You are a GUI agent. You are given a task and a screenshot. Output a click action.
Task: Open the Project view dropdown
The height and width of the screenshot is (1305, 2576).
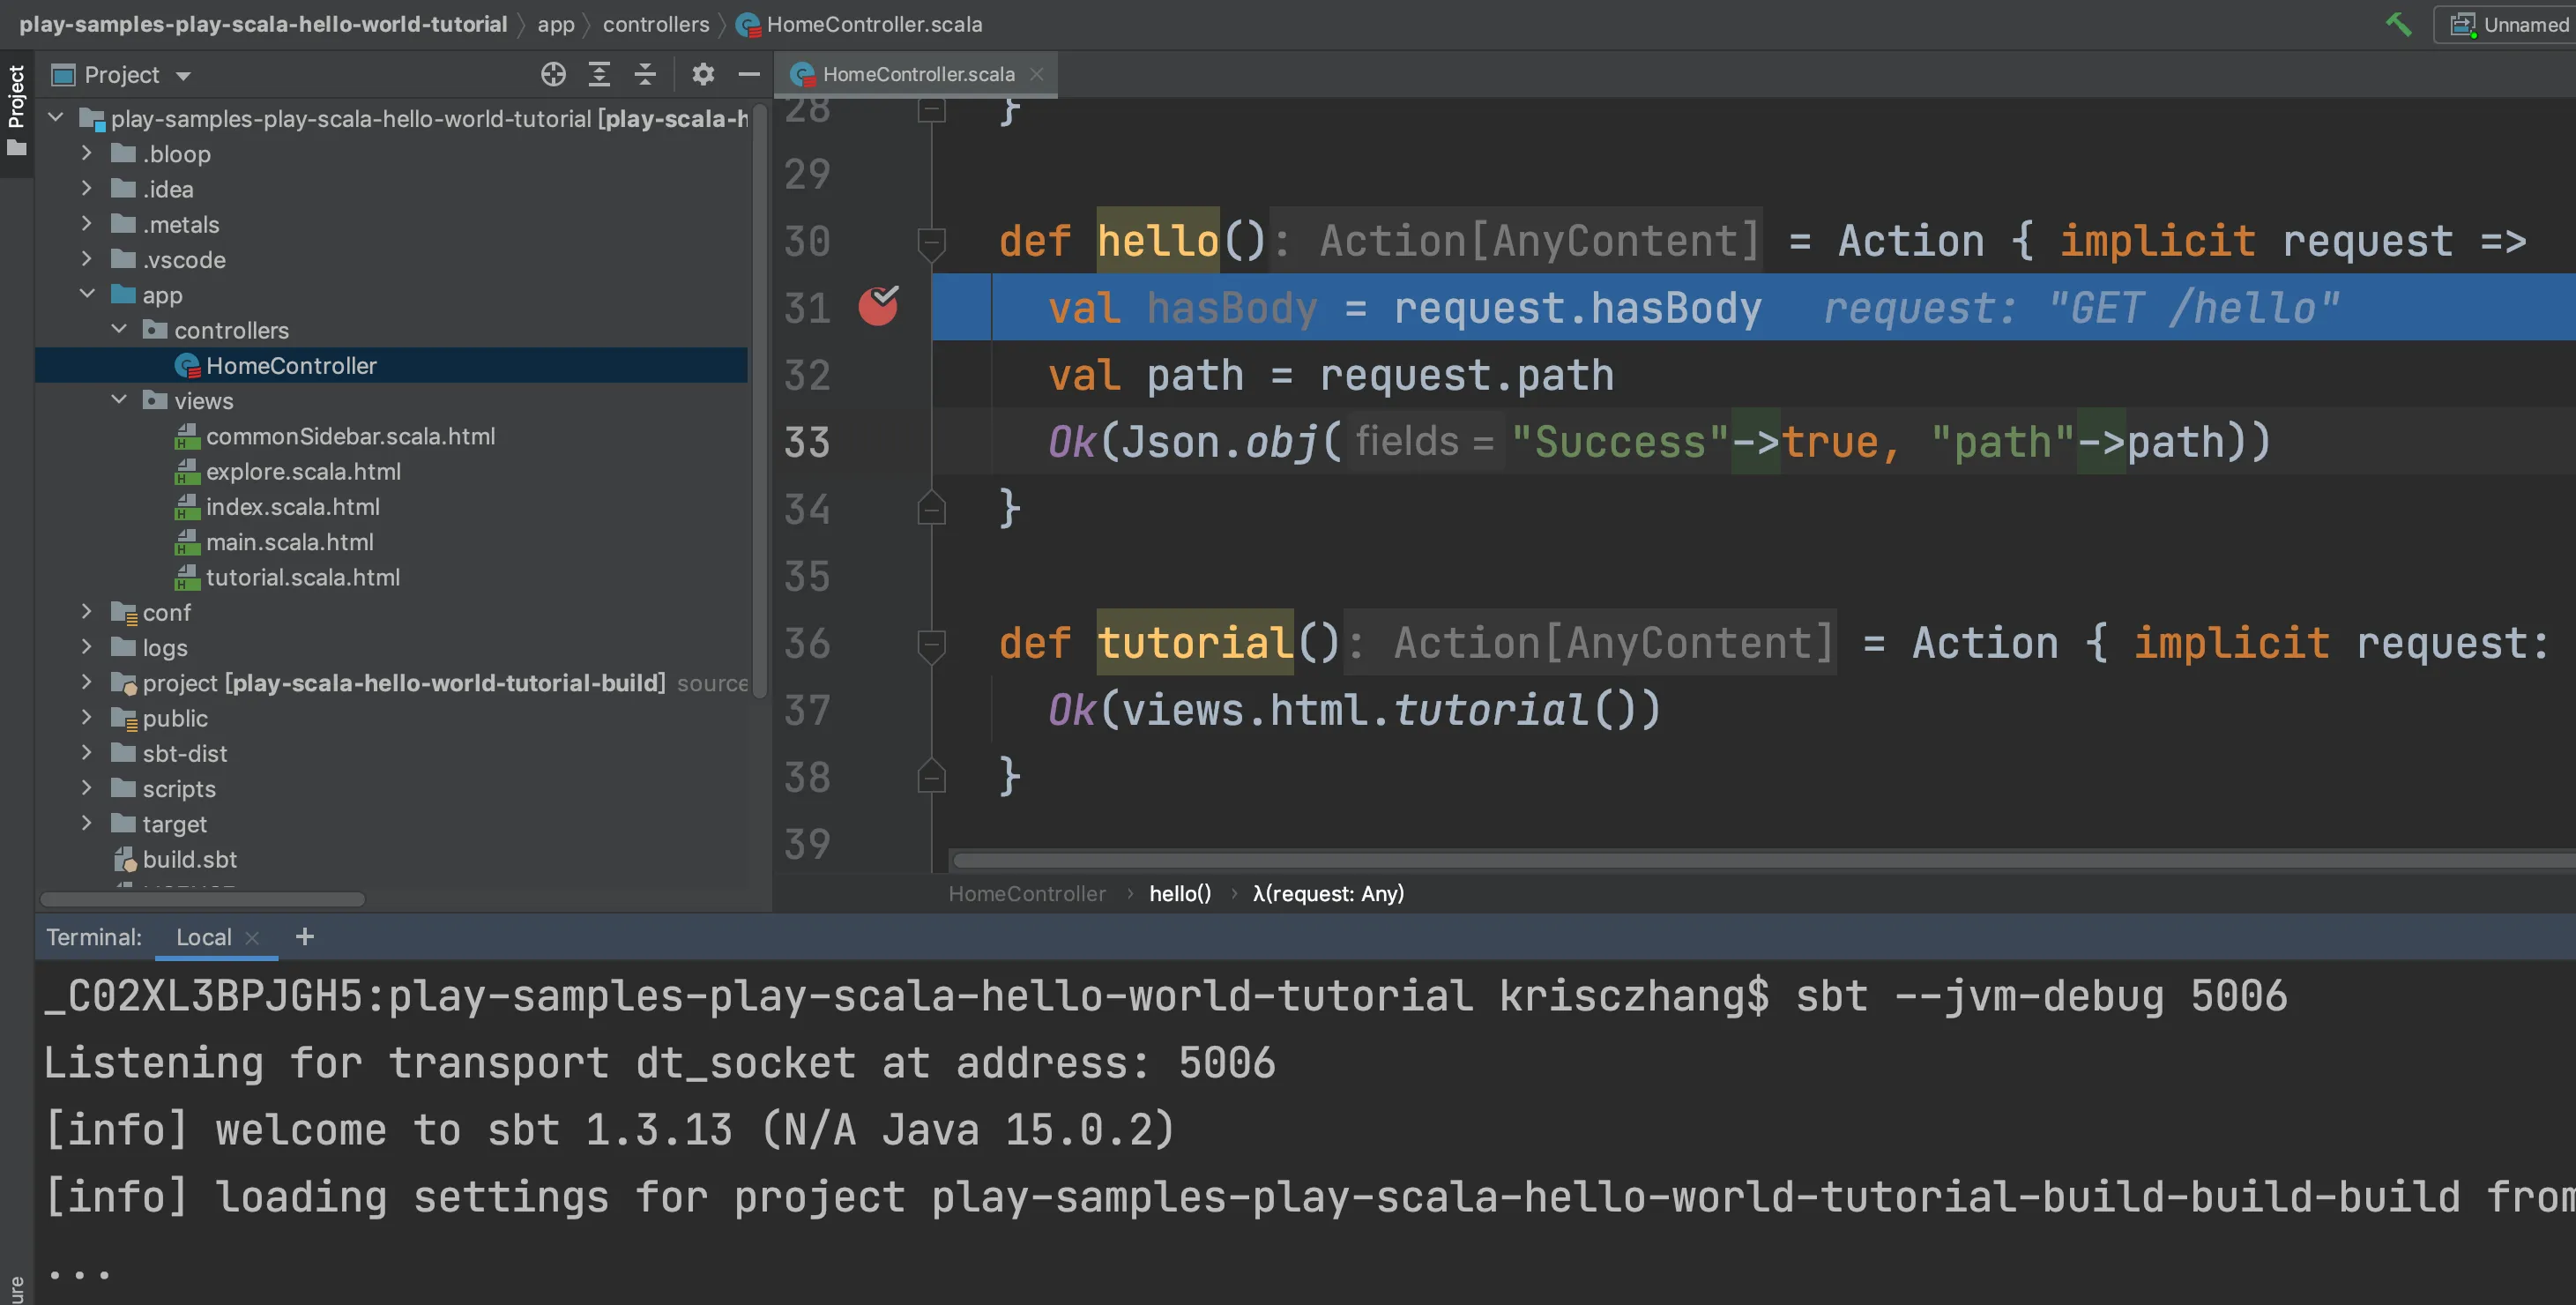coord(183,76)
